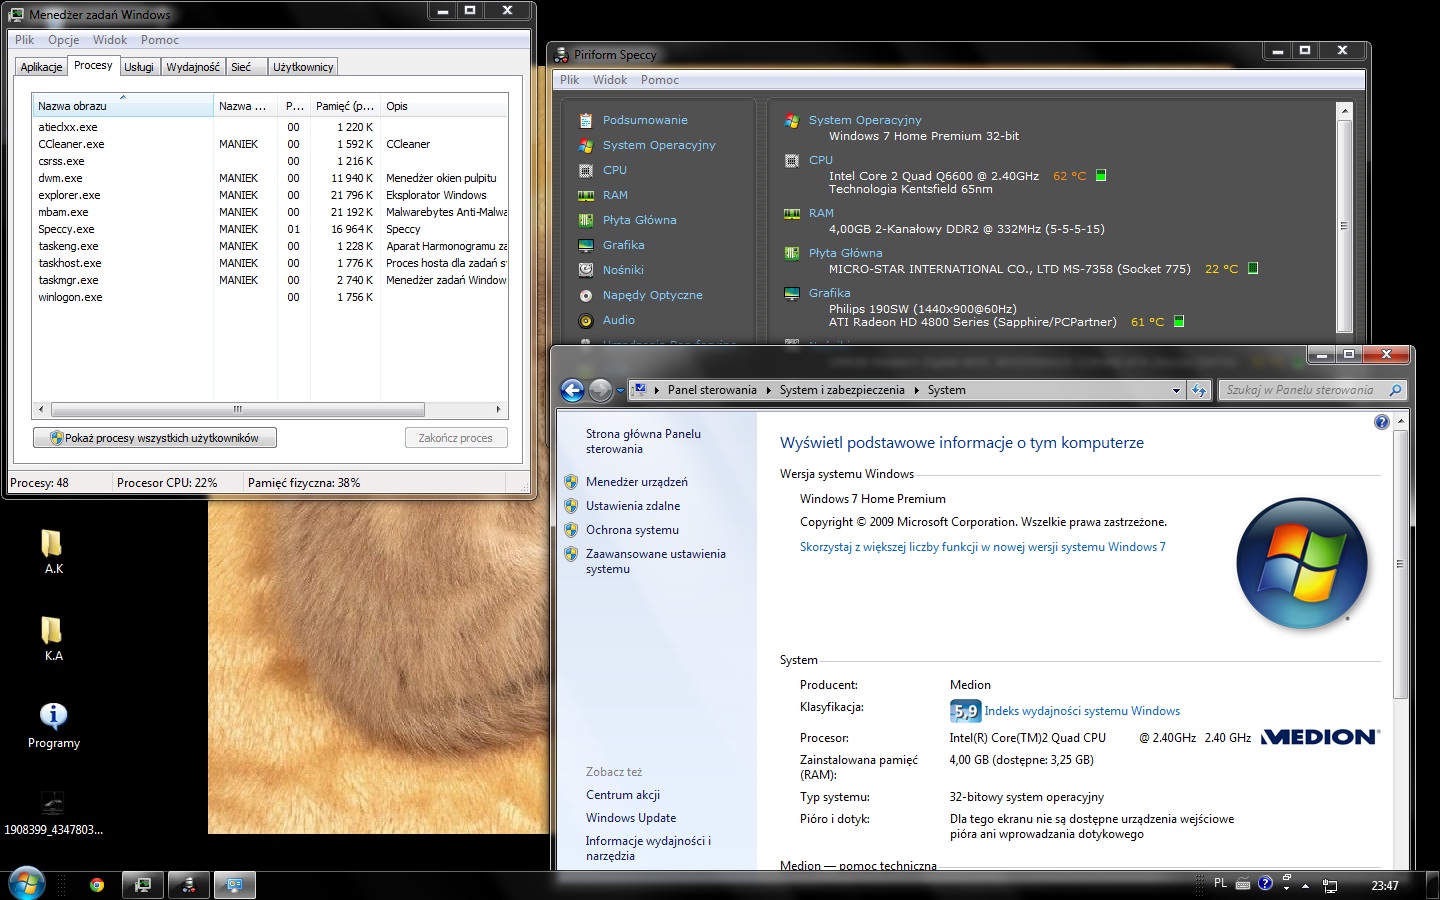
Task: Click the Zakończ proces button
Action: click(x=456, y=438)
